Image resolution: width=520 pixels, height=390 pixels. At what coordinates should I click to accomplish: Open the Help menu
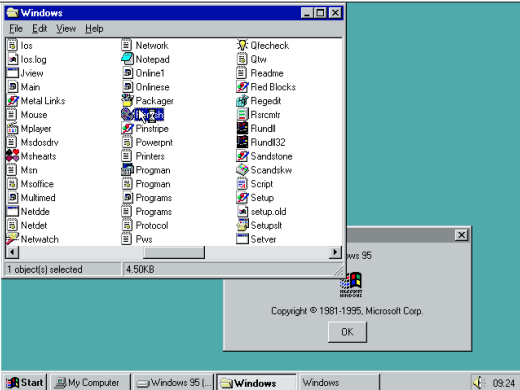coord(94,29)
